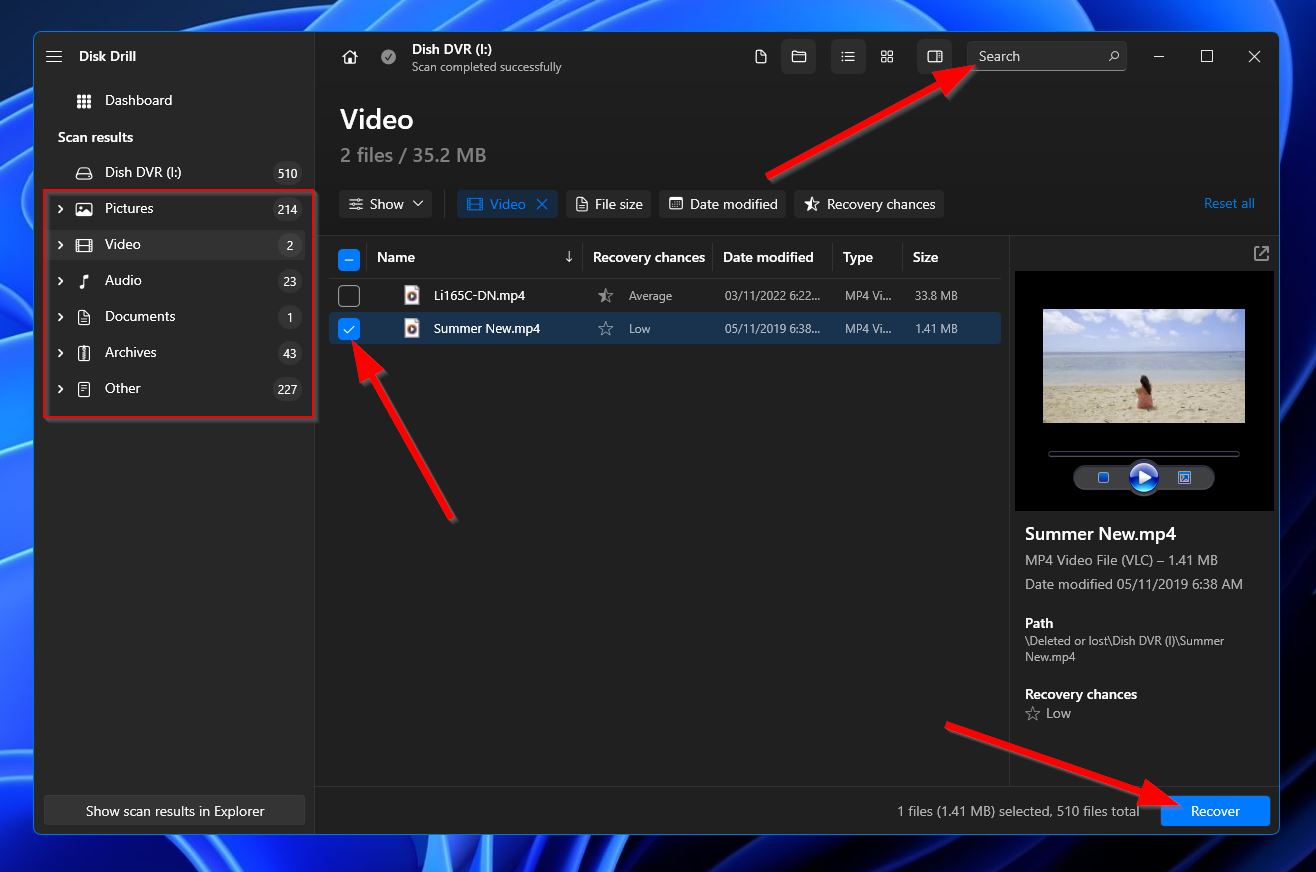1316x872 pixels.
Task: Expand the Documents tree chevron
Action: (x=61, y=316)
